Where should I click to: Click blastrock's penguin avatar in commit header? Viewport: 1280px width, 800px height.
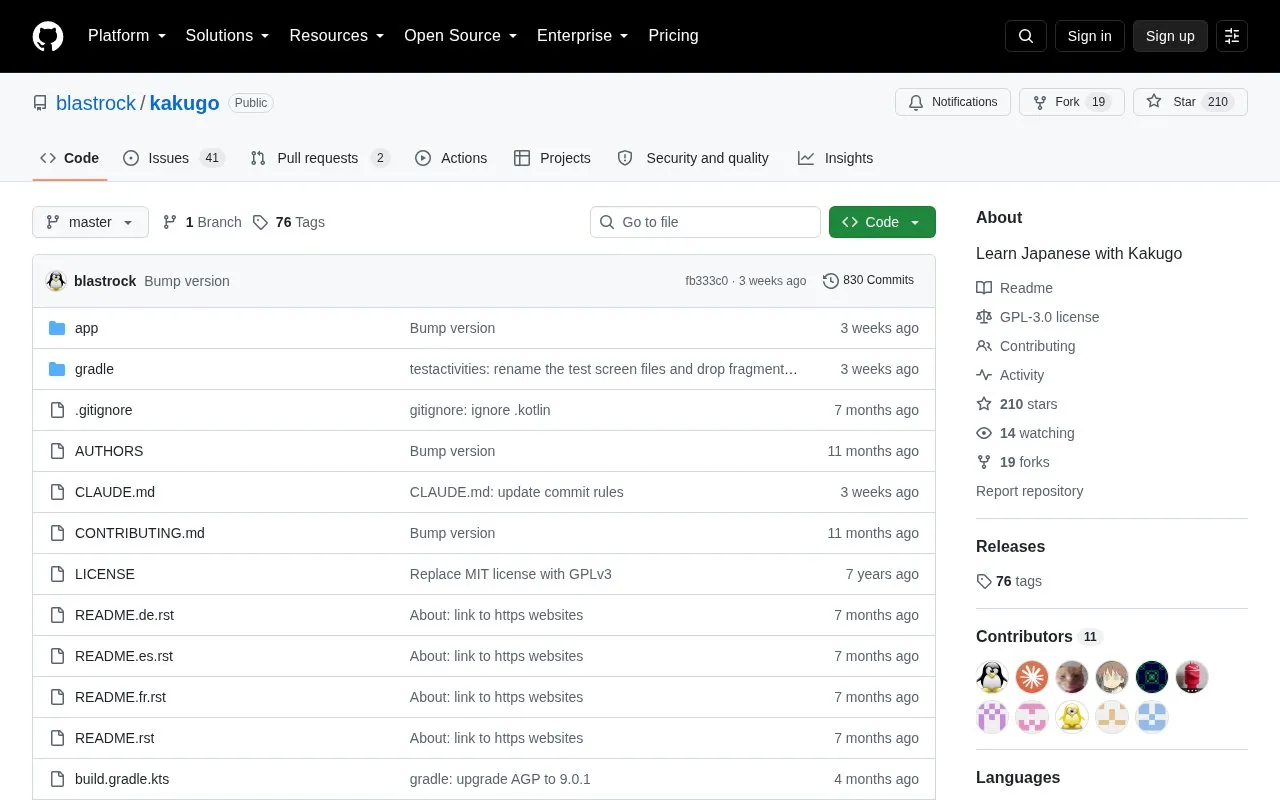56,281
